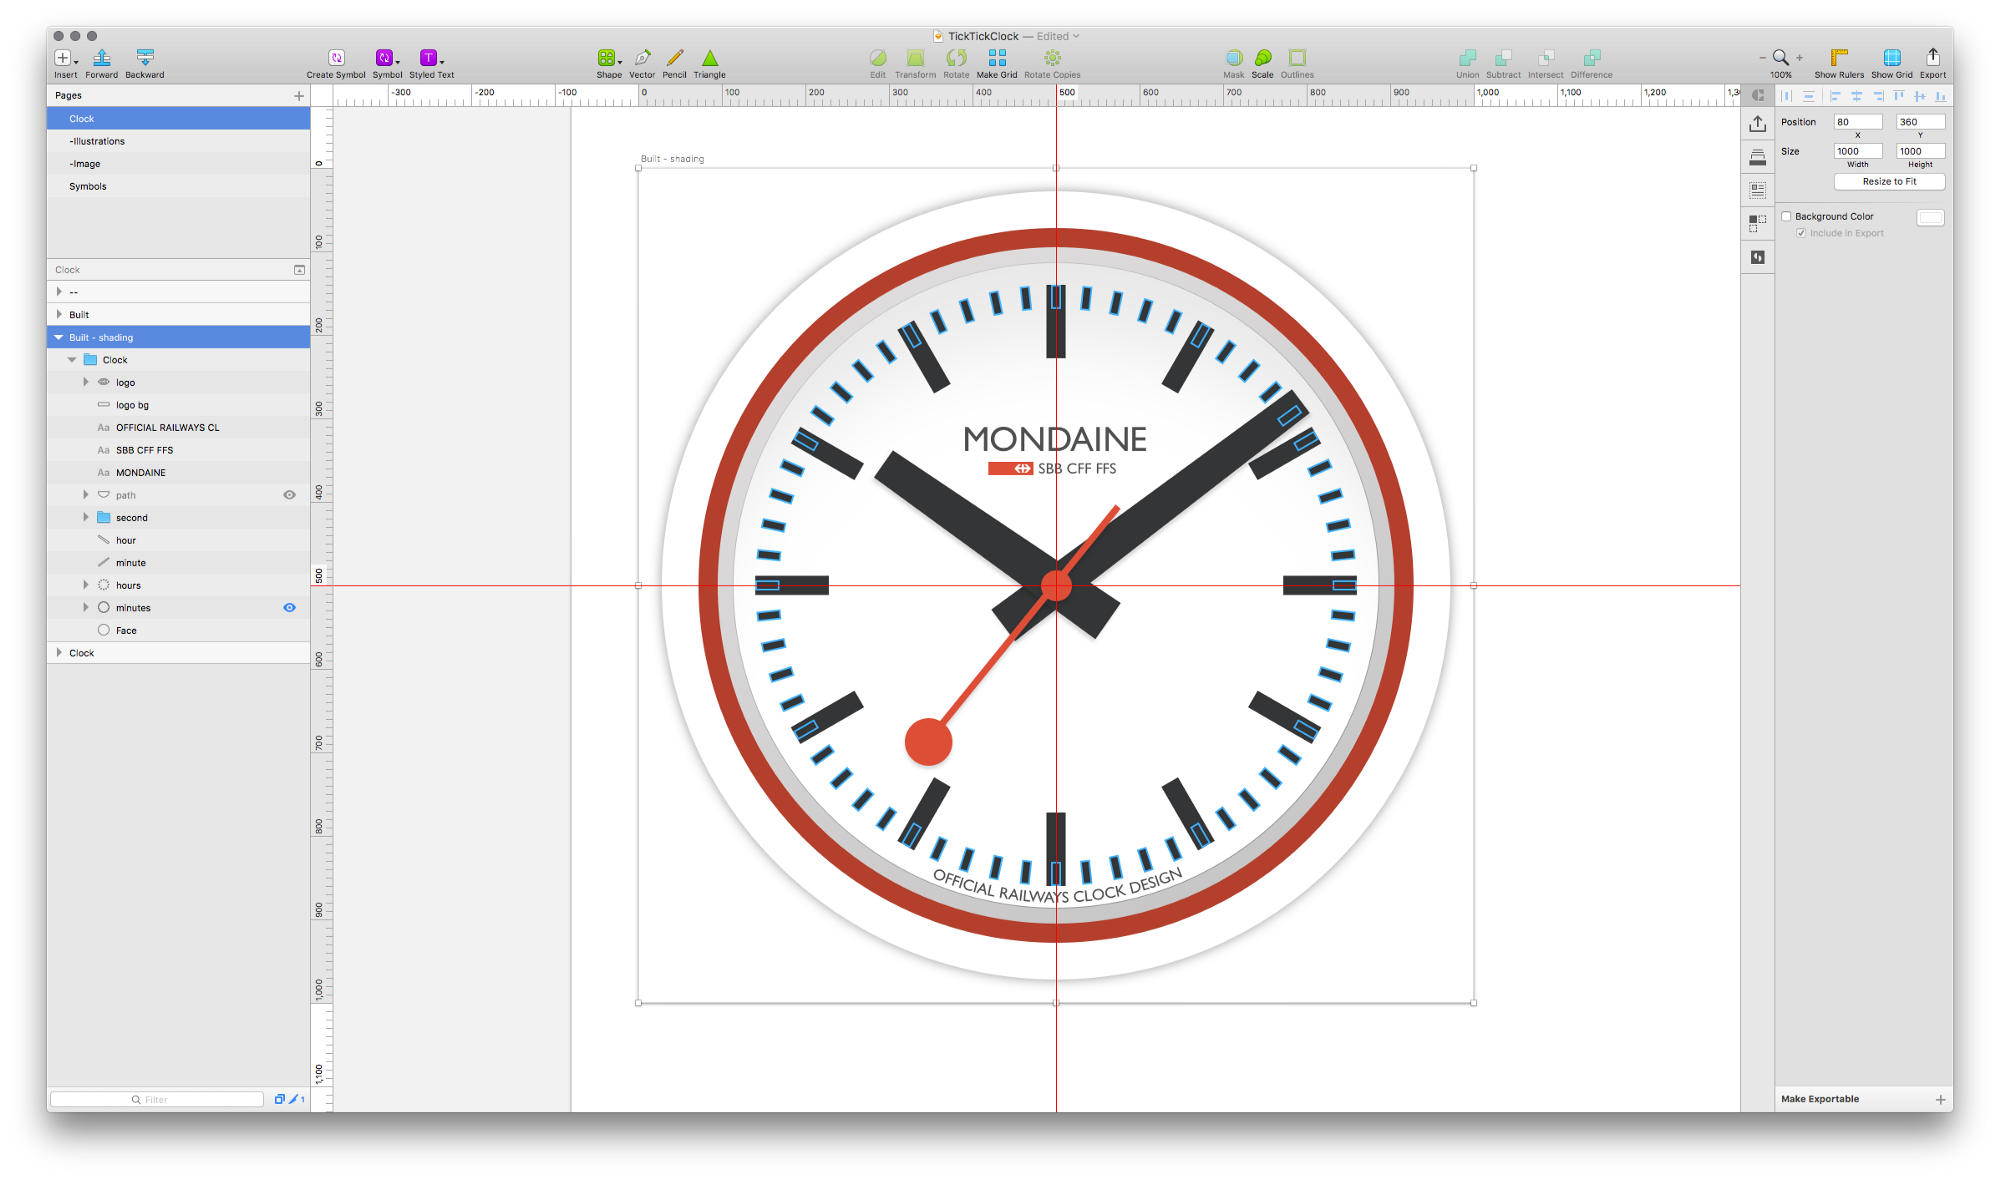Expand the second folder layer
Screen dimensions: 2000x1179
click(86, 518)
